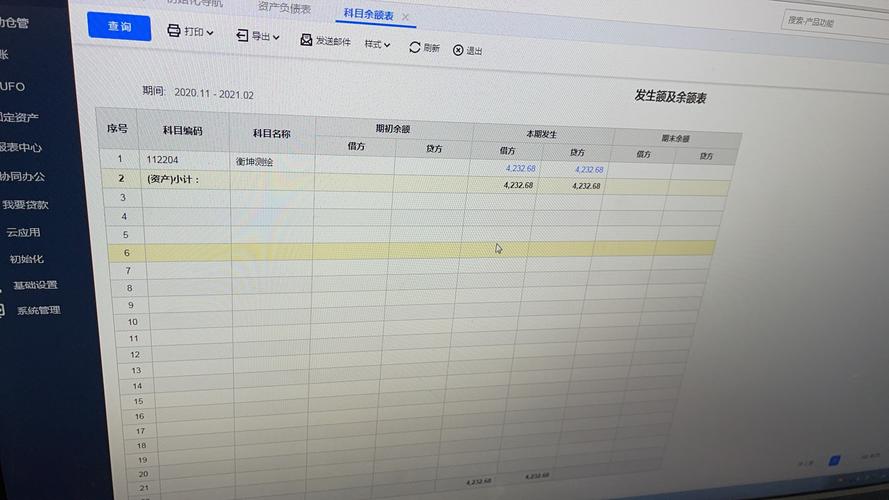Select the 科目余额表 tab
Image resolution: width=889 pixels, height=500 pixels.
[369, 15]
